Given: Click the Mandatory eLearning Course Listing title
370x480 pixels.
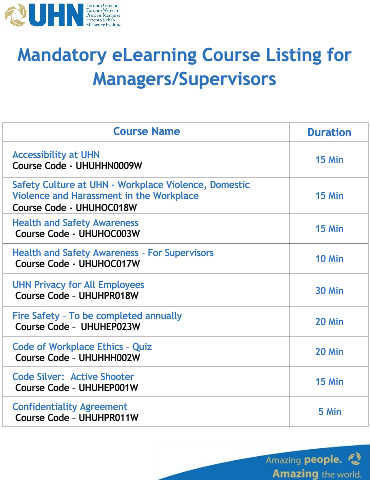Looking at the screenshot, I should 184,67.
